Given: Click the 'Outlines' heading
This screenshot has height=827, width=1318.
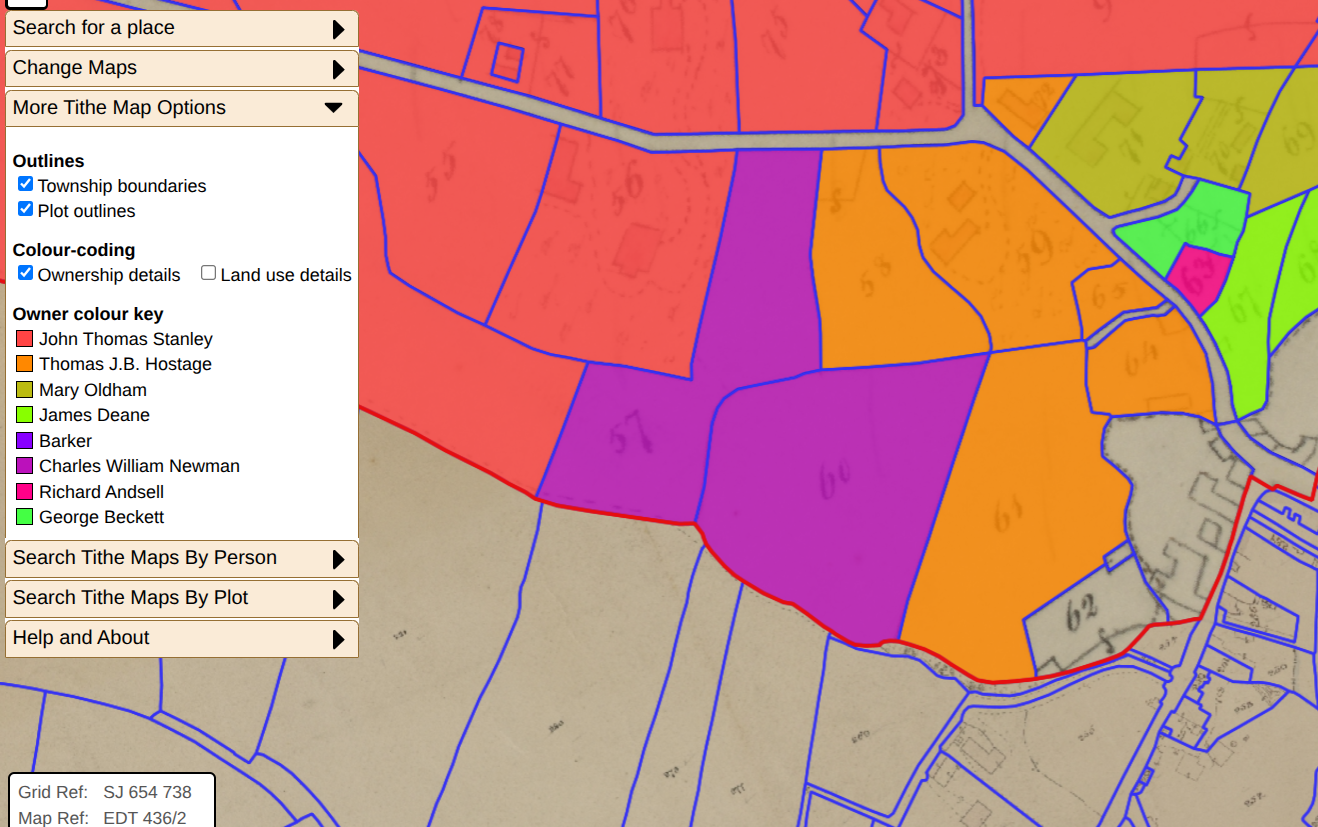Looking at the screenshot, I should coord(49,161).
